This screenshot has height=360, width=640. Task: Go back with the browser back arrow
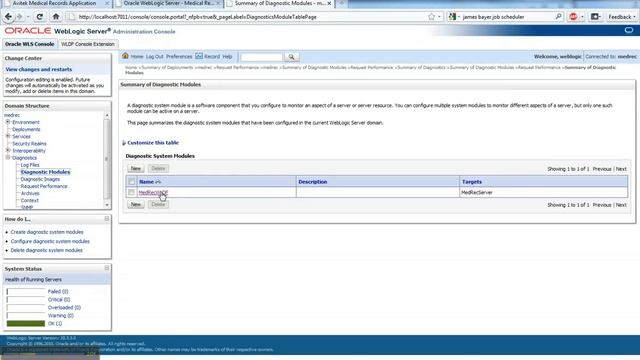8,17
